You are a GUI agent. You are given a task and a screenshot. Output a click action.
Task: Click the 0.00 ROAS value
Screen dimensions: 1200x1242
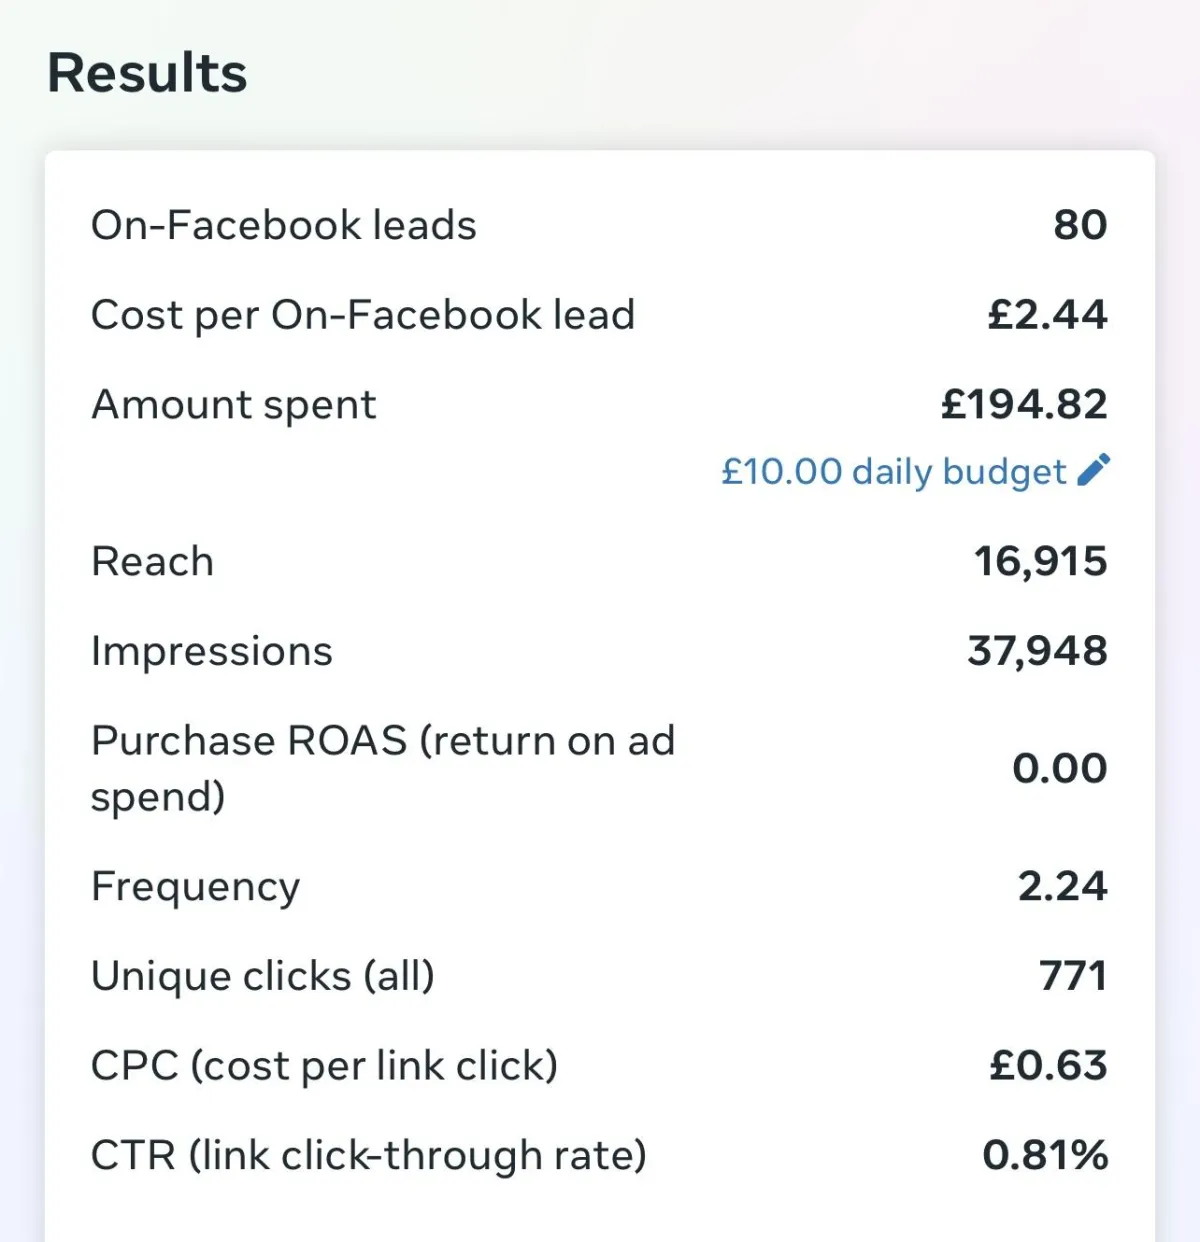[1060, 768]
